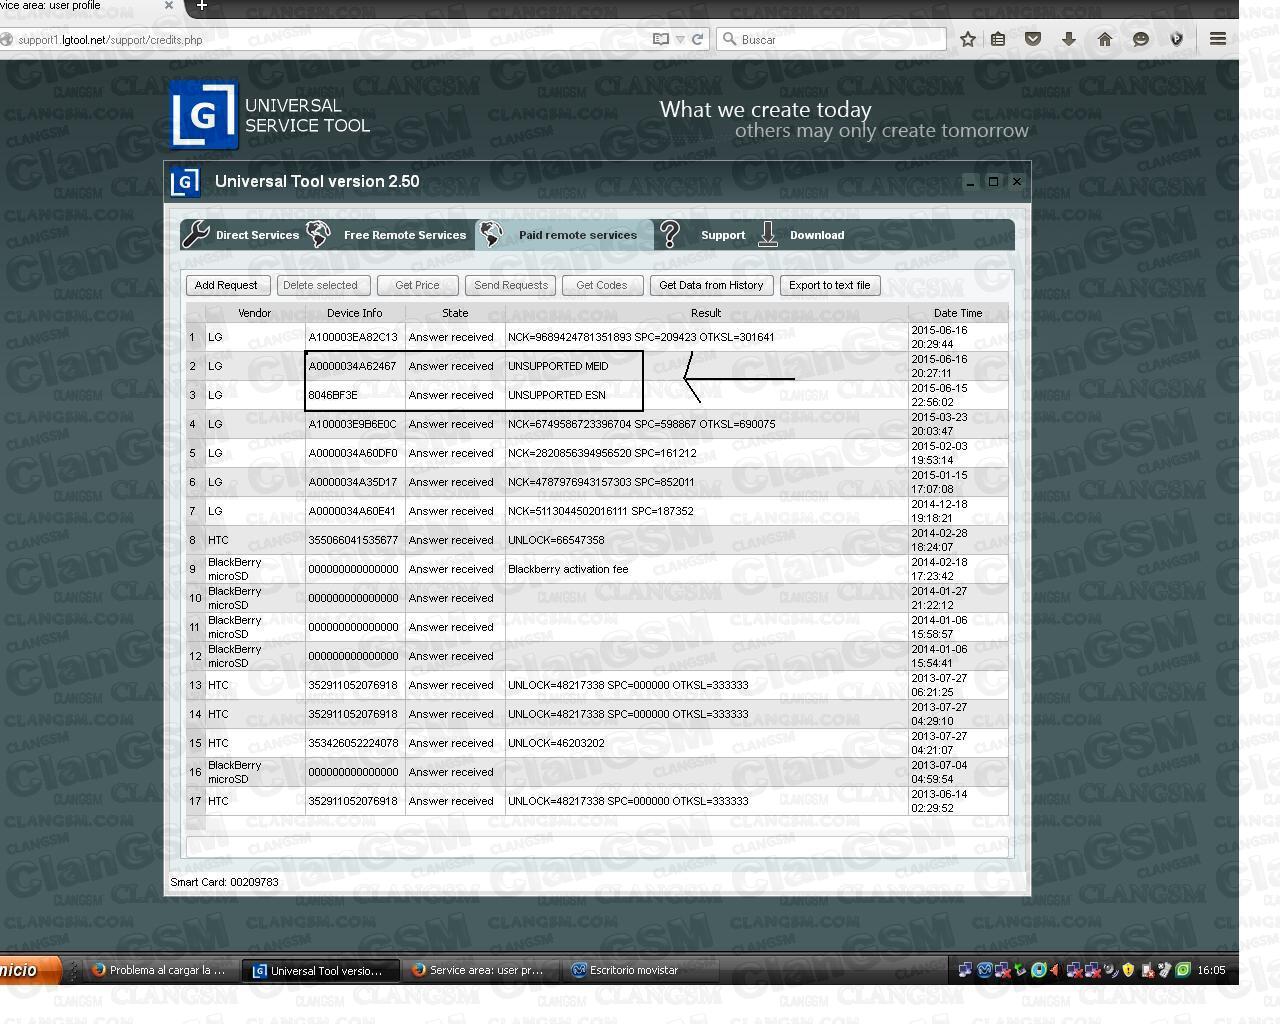The image size is (1280, 1024).
Task: Click the shield extension icon in toolbar
Action: click(1176, 39)
